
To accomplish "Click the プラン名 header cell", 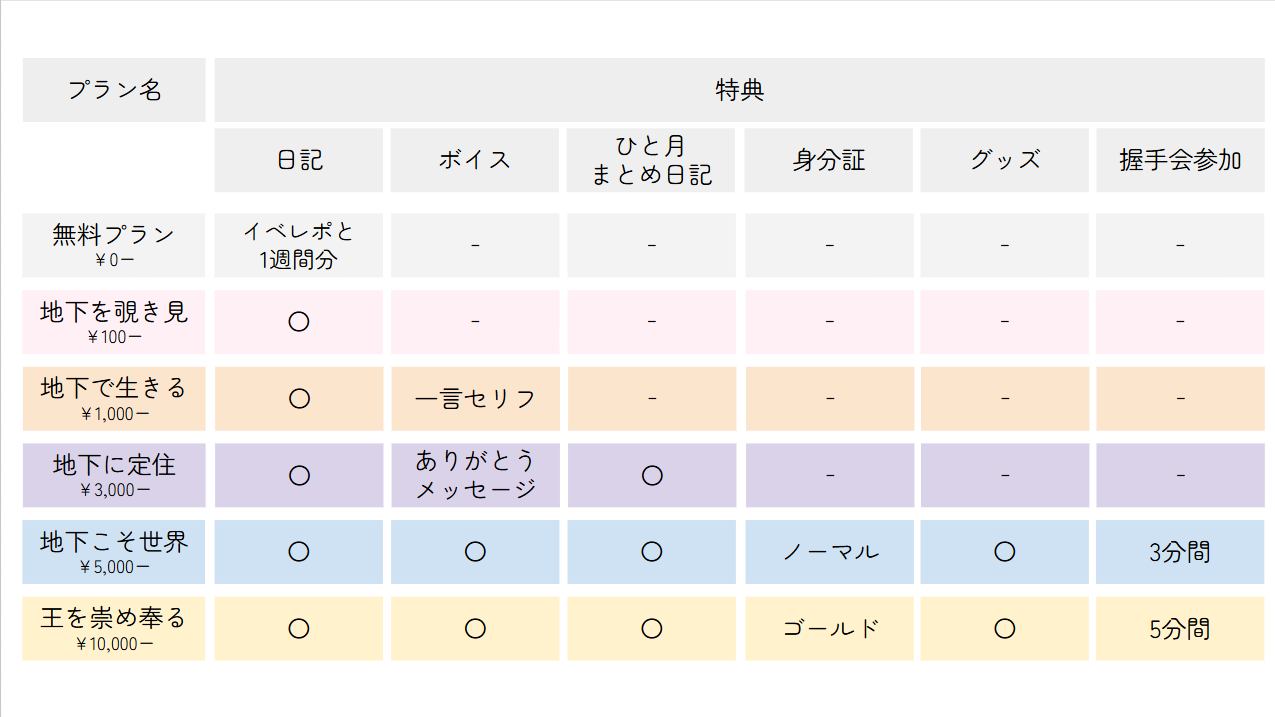I will 114,90.
